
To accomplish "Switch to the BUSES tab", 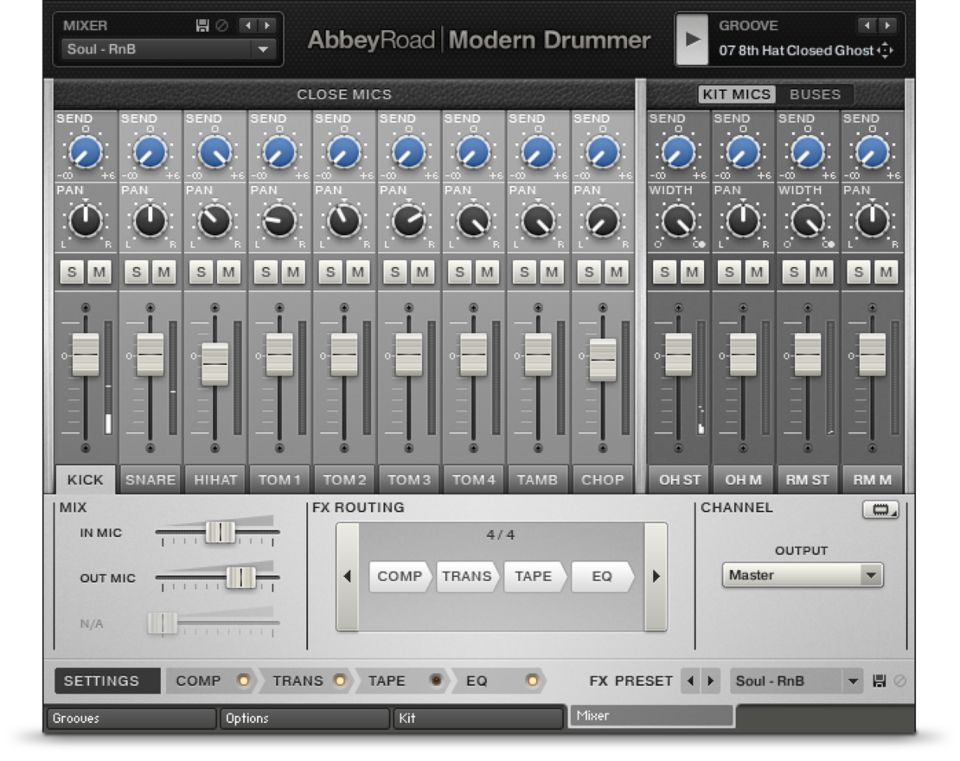I will pyautogui.click(x=815, y=95).
